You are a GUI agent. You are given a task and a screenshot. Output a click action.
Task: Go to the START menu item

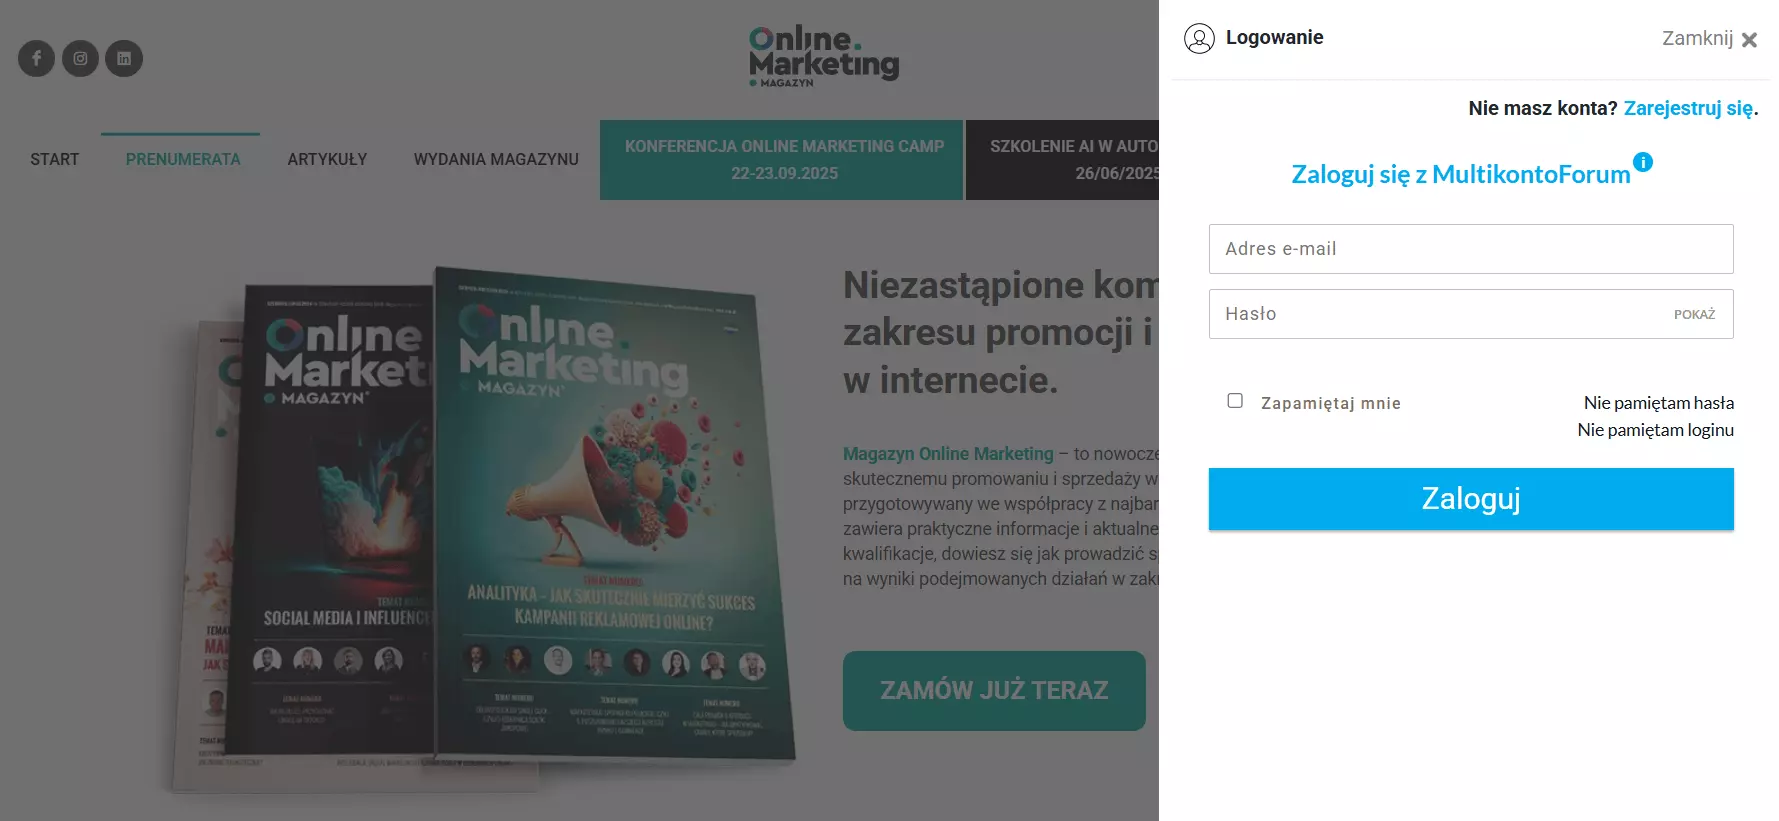54,159
